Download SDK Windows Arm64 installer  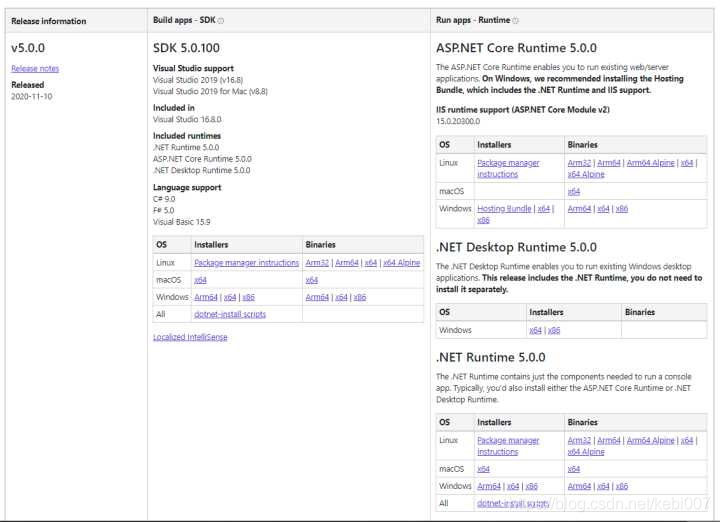click(205, 297)
